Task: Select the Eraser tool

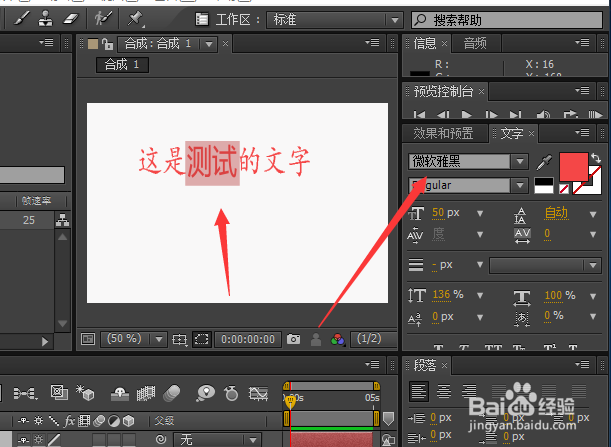Action: 70,19
